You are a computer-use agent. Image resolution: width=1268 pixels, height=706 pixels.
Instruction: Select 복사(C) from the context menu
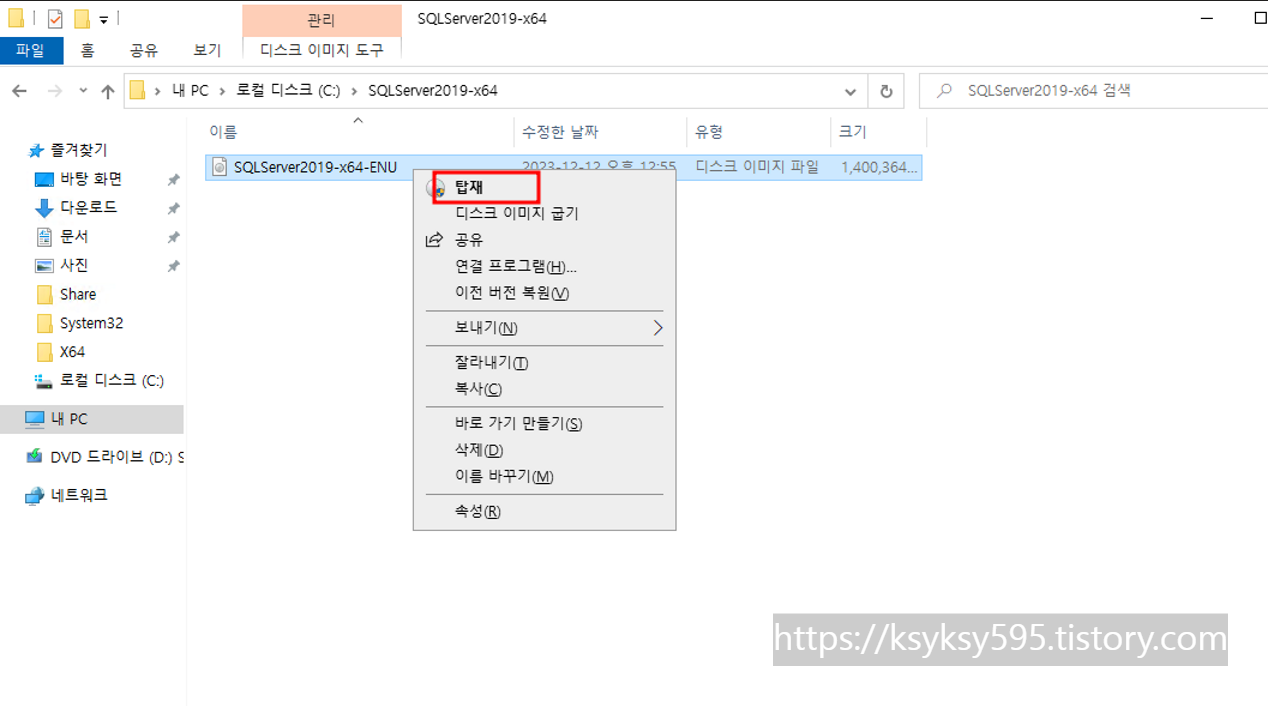tap(544, 389)
